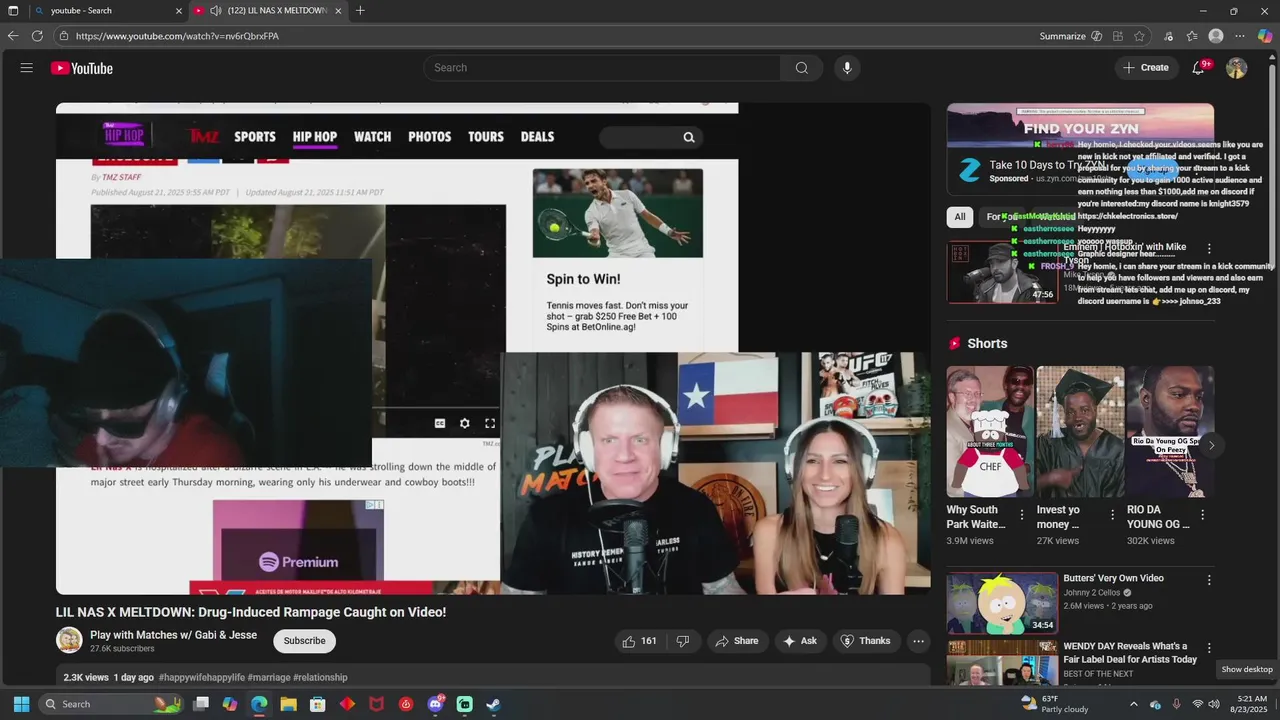This screenshot has width=1280, height=720.
Task: Open split screen icon in address bar
Action: point(1118,36)
